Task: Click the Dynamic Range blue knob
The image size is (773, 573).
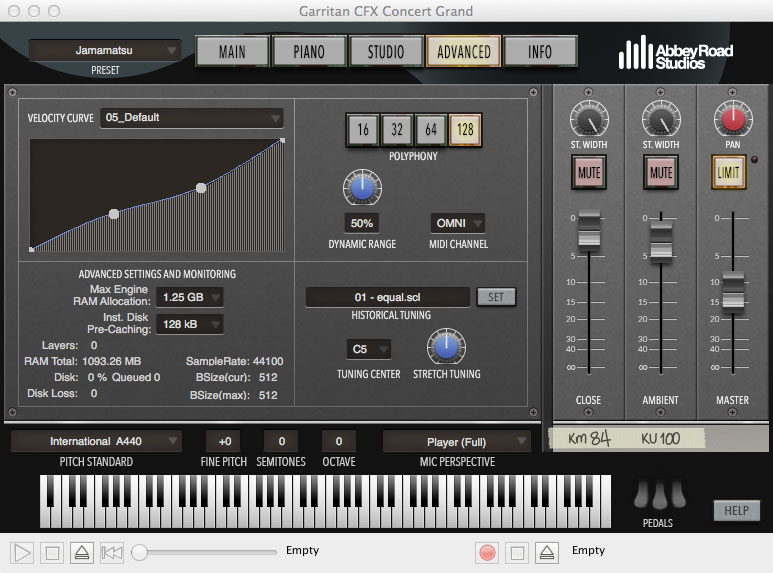Action: pyautogui.click(x=362, y=187)
